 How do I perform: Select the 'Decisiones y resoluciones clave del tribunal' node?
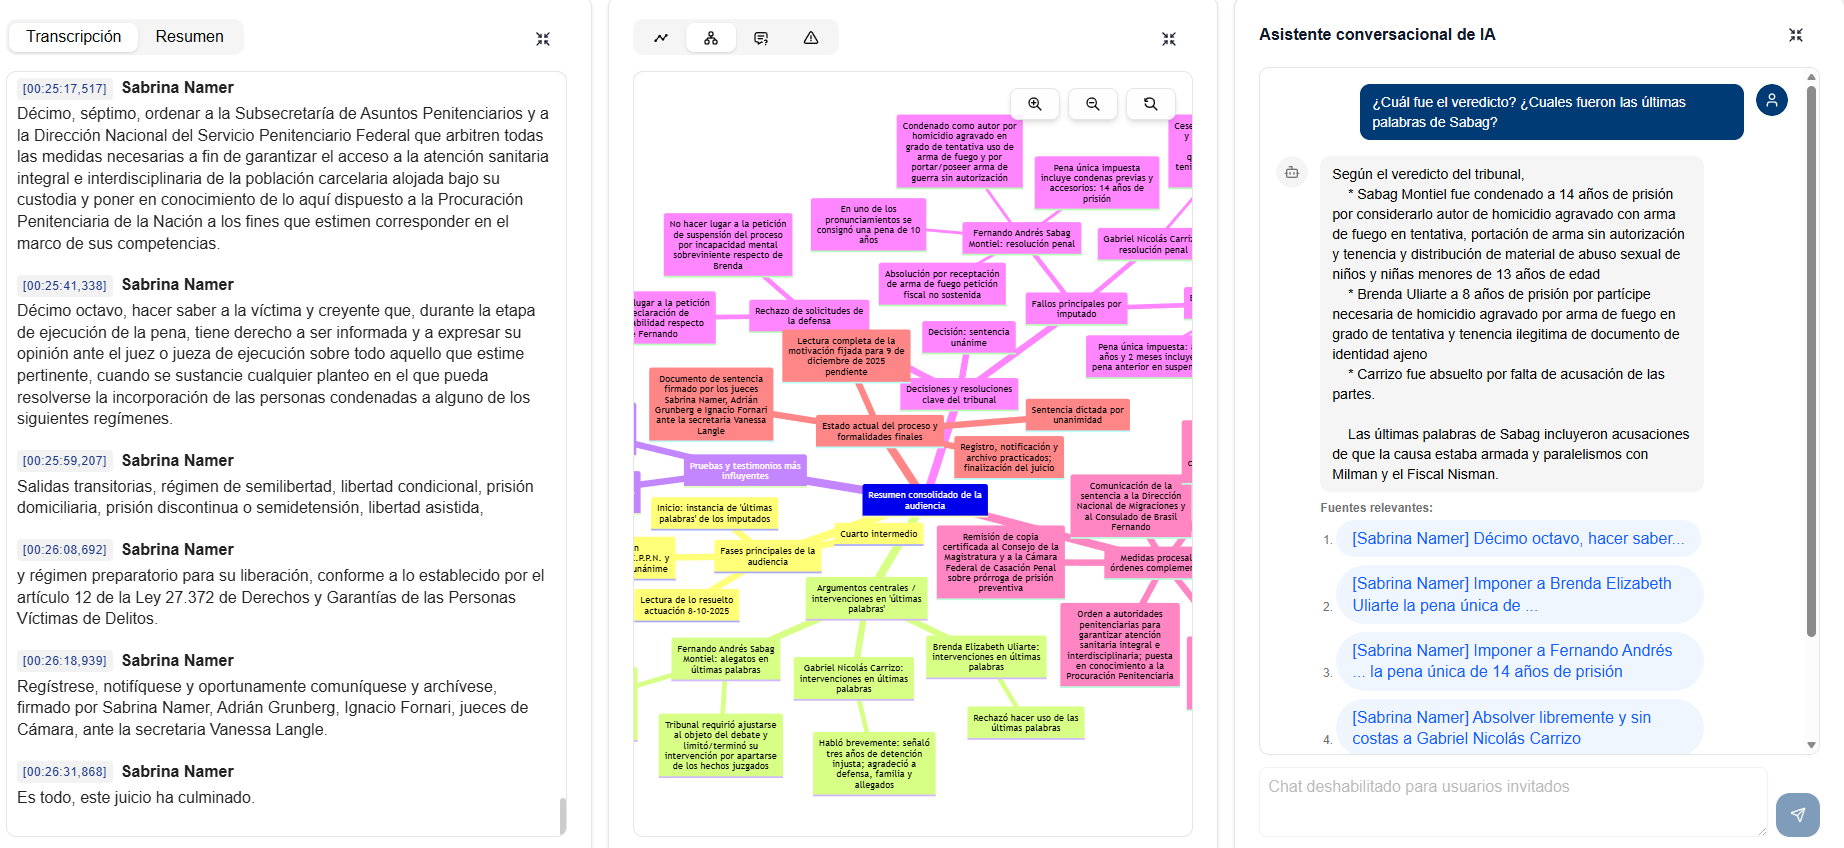959,394
